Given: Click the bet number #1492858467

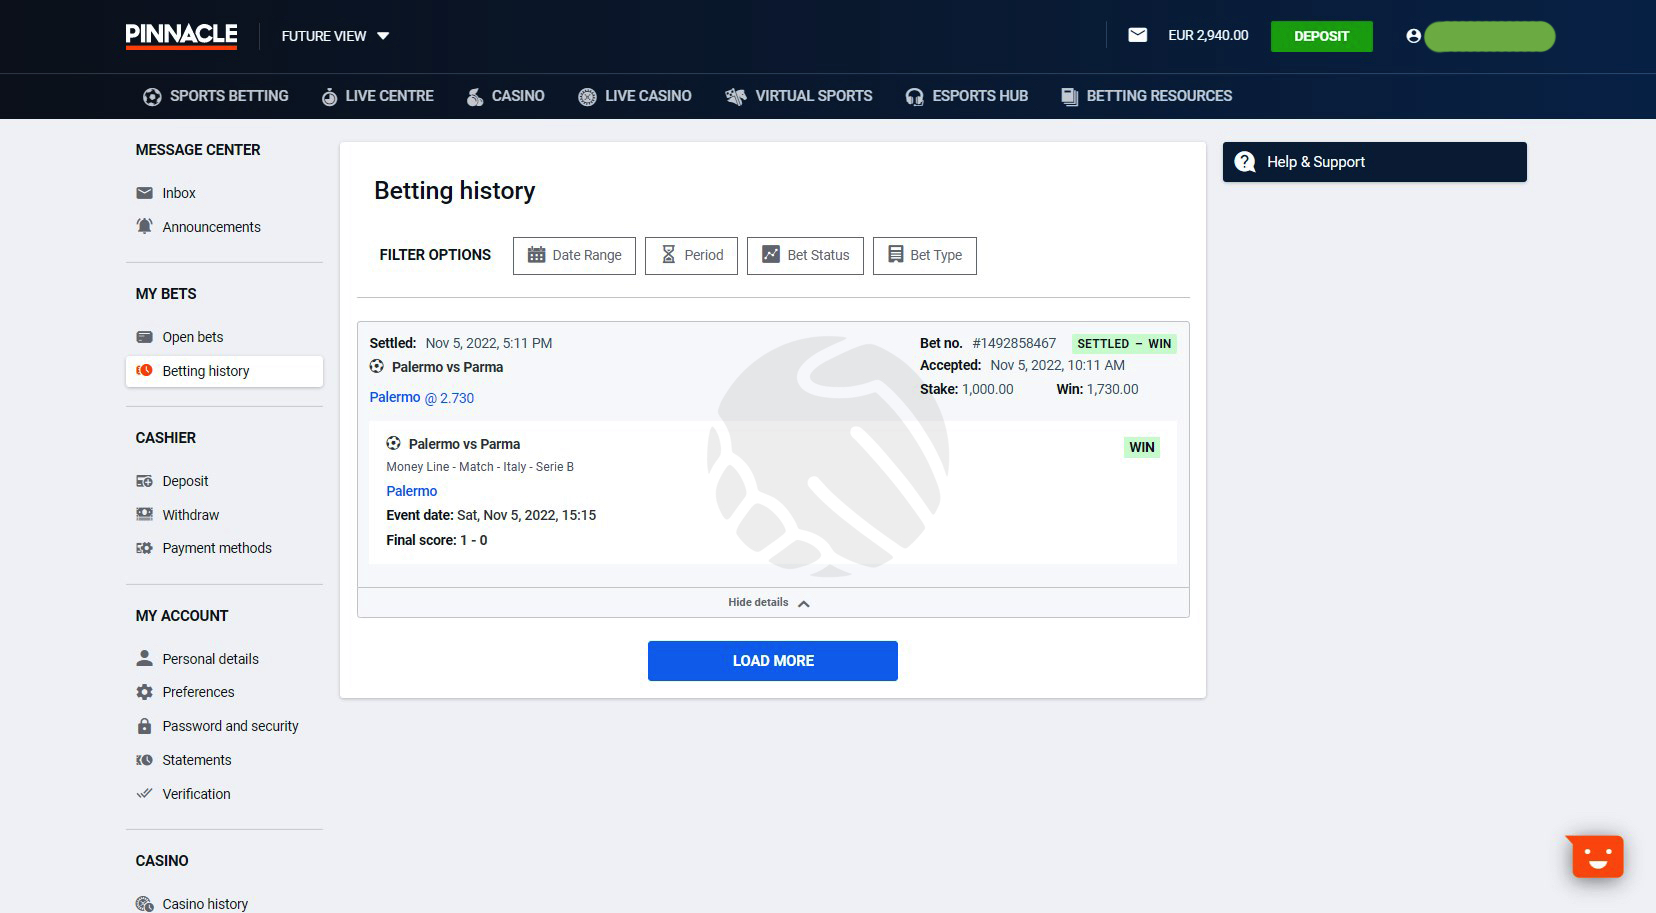Looking at the screenshot, I should 1014,343.
